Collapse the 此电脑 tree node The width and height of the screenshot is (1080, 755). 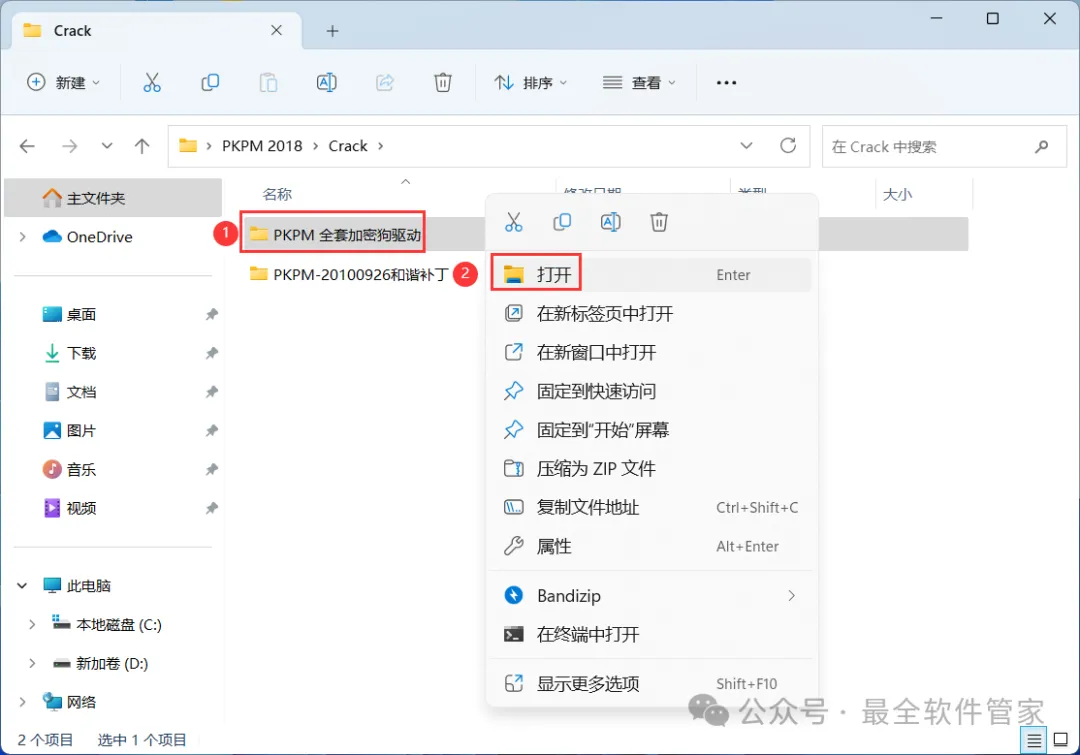pyautogui.click(x=22, y=586)
